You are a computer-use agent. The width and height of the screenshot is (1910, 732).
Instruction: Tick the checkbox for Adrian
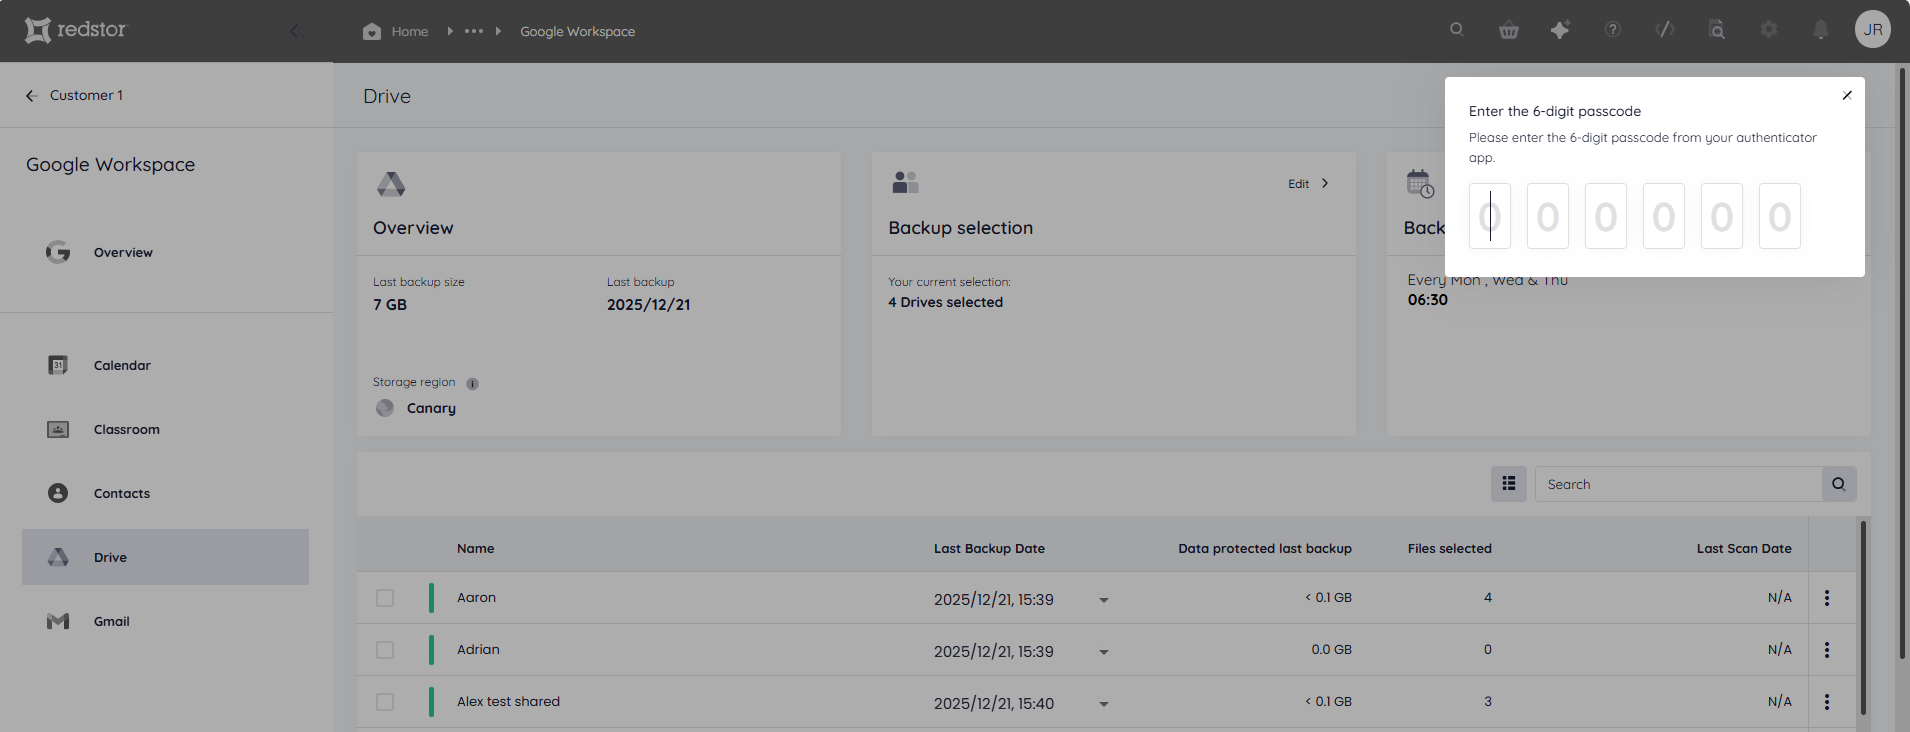(x=385, y=650)
